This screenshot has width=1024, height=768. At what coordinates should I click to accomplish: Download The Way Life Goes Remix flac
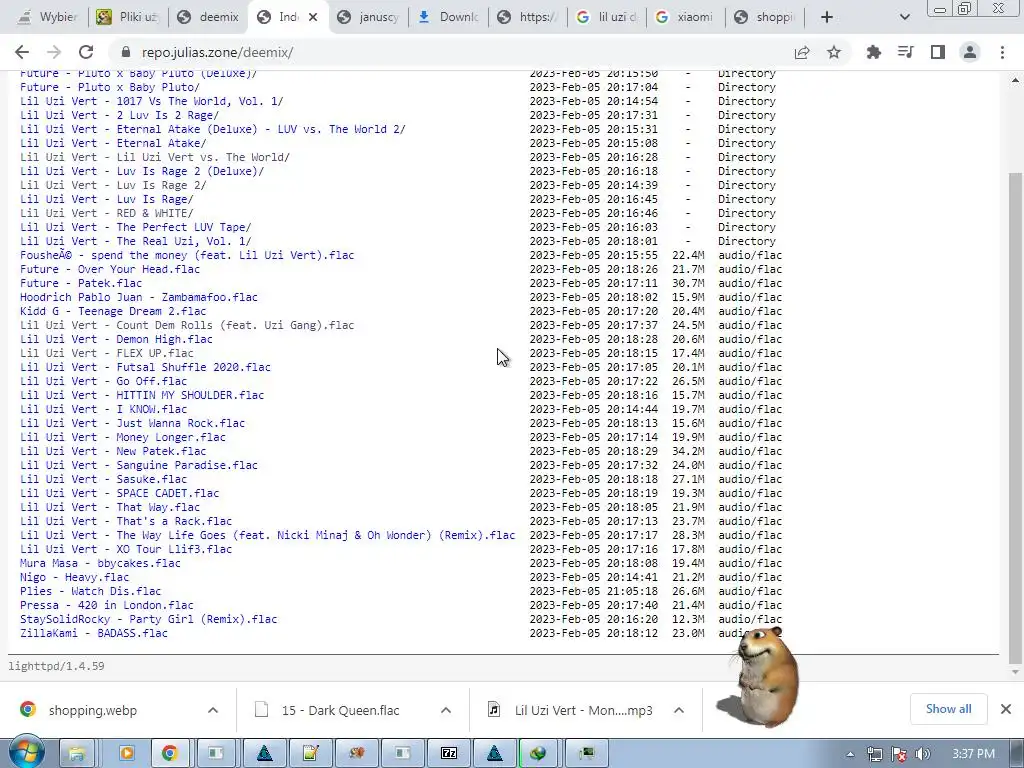[268, 536]
